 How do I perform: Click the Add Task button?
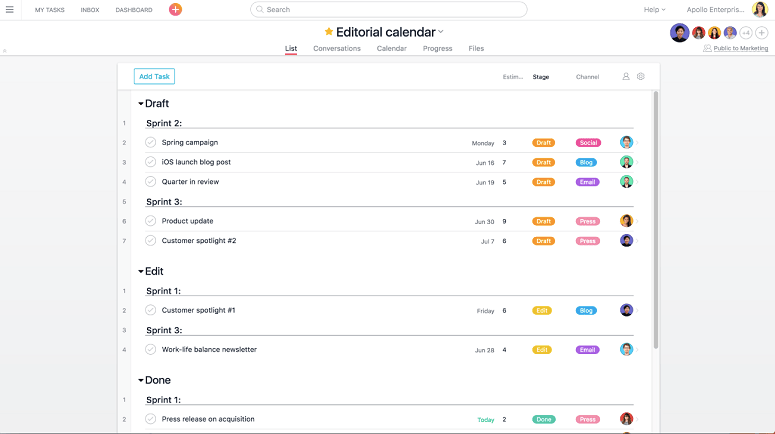155,76
